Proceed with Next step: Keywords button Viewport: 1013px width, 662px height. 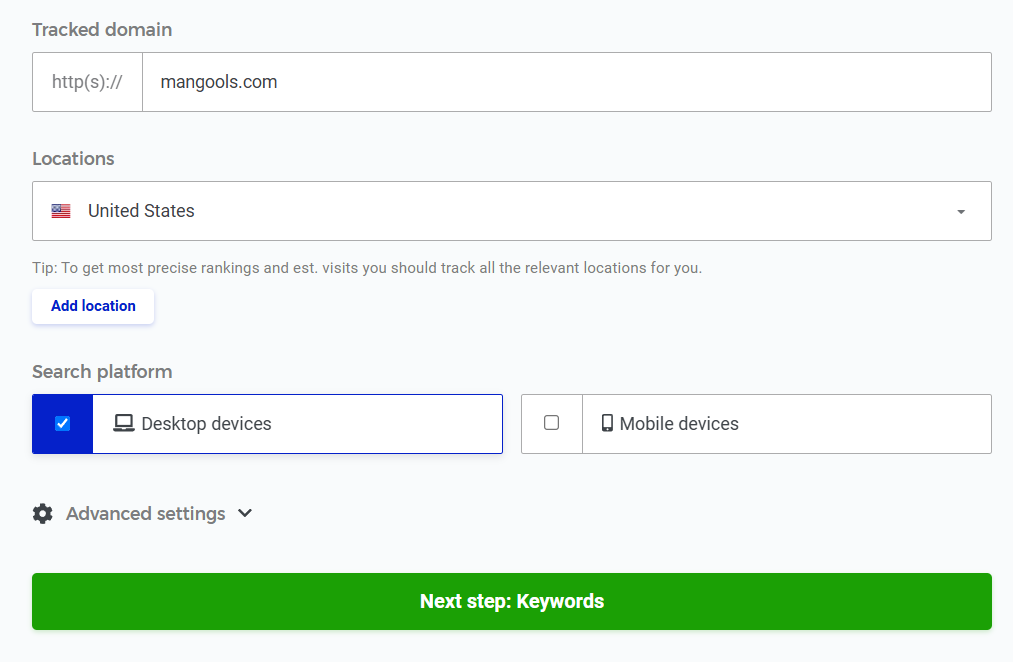point(512,601)
